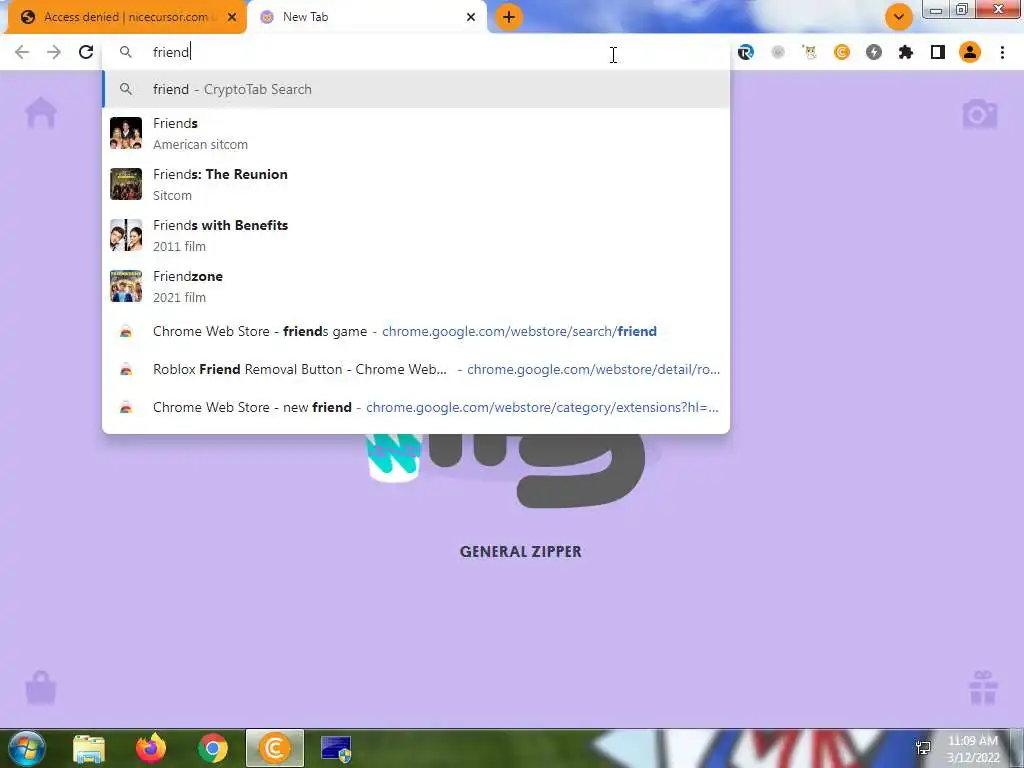
Task: Switch to the Access denied nicecursor.com tab
Action: tap(124, 17)
